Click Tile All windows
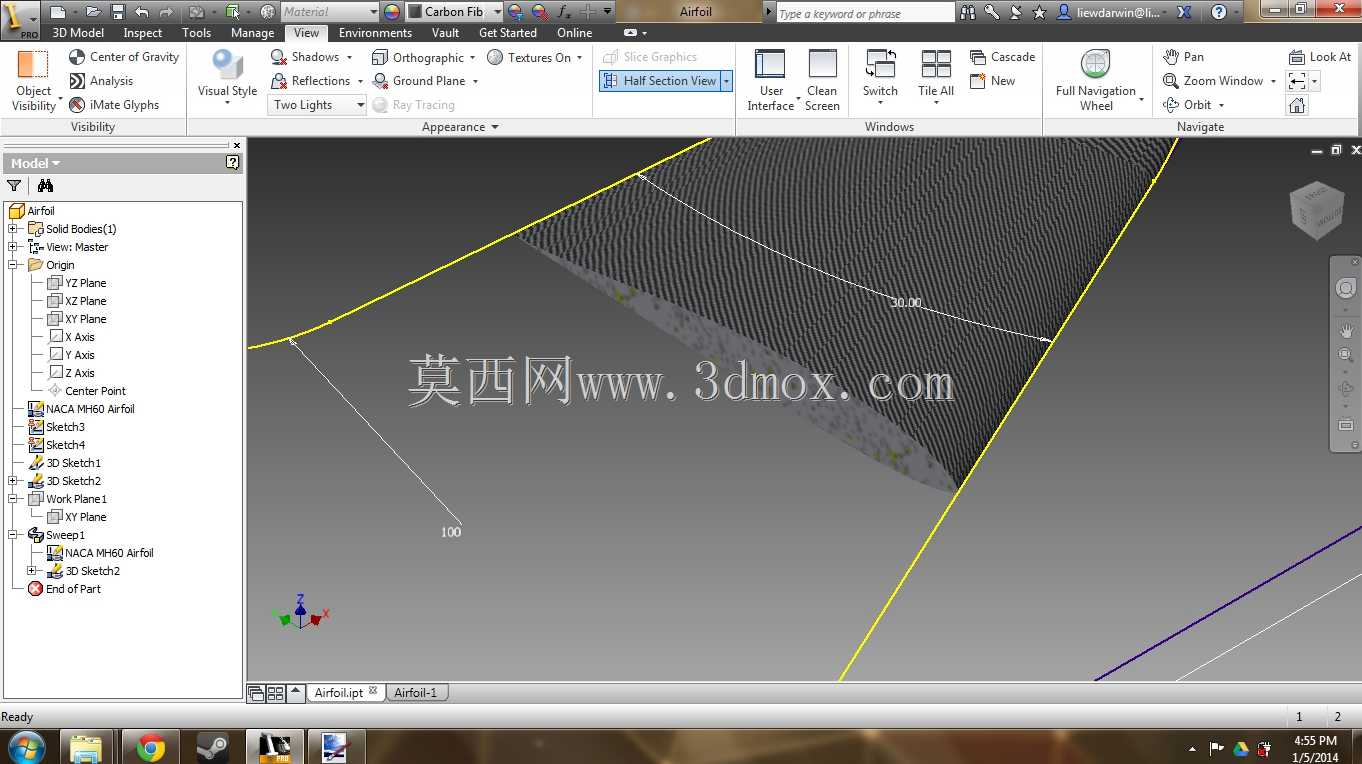Screen dimensions: 1362x764 pos(936,77)
